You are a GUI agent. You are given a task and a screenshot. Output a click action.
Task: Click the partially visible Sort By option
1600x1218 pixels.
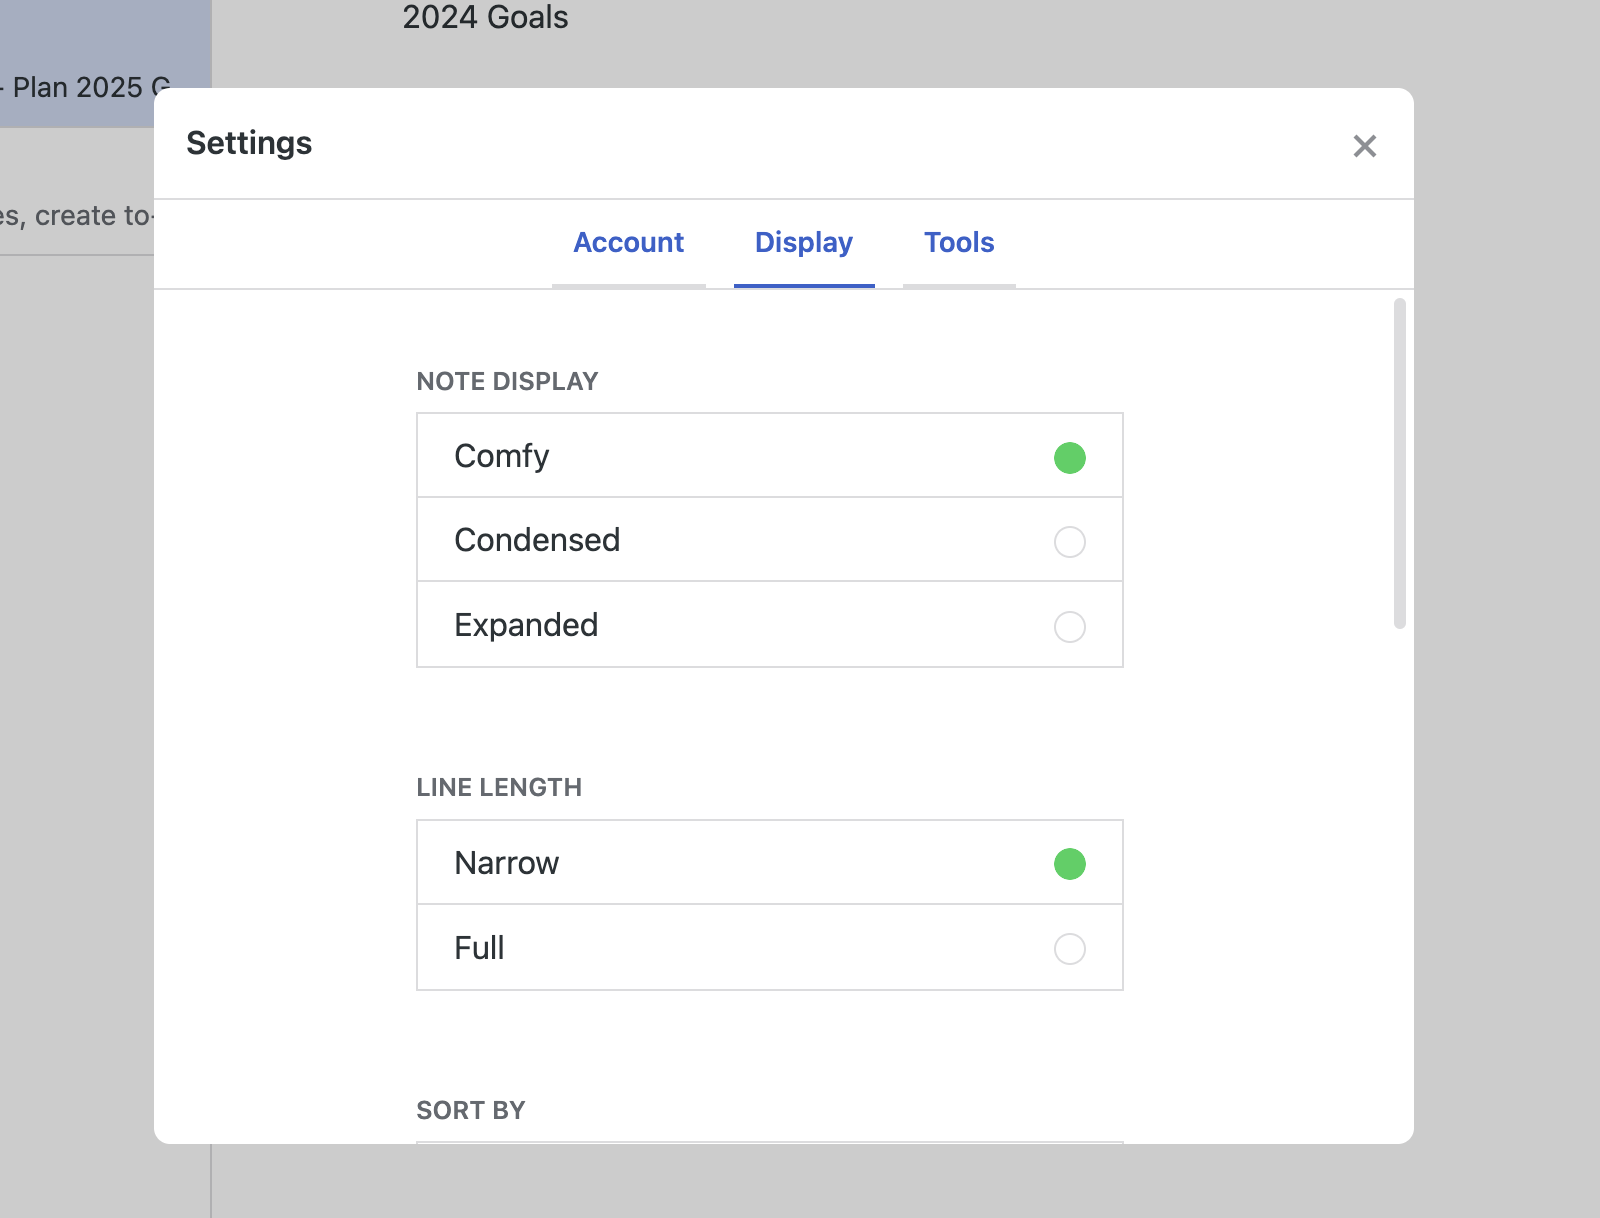click(470, 1109)
